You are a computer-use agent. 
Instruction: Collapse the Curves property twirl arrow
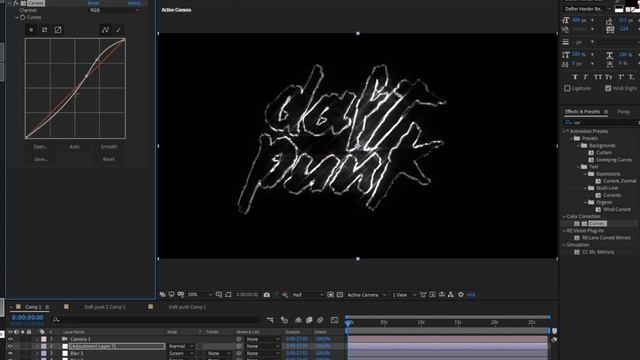17,18
